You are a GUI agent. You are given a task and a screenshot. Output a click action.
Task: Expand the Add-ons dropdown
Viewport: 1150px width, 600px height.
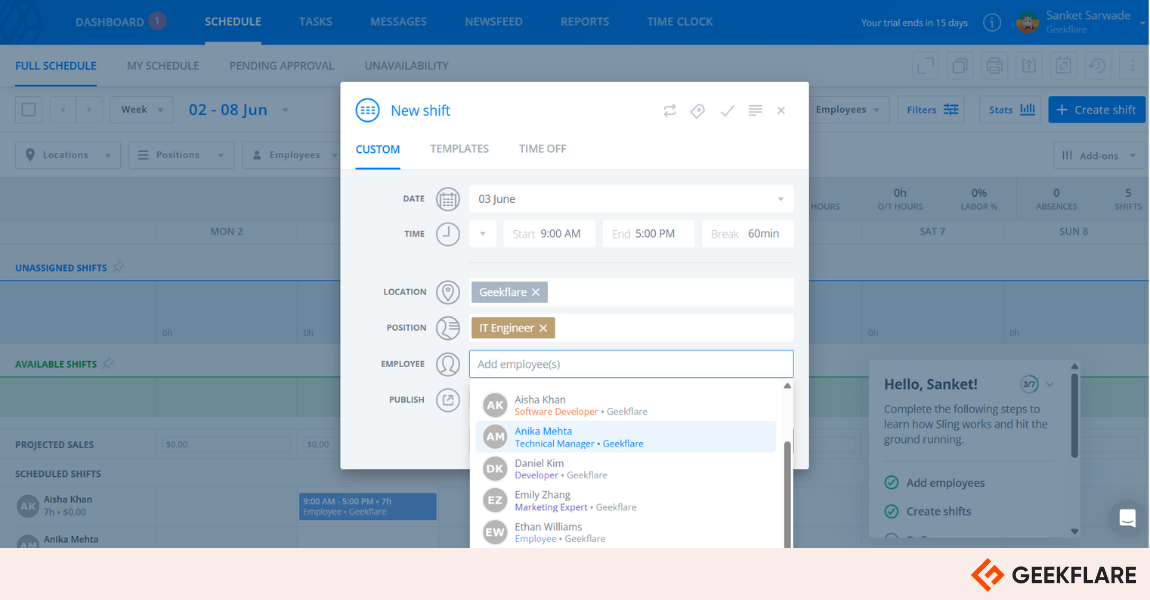coord(1096,155)
